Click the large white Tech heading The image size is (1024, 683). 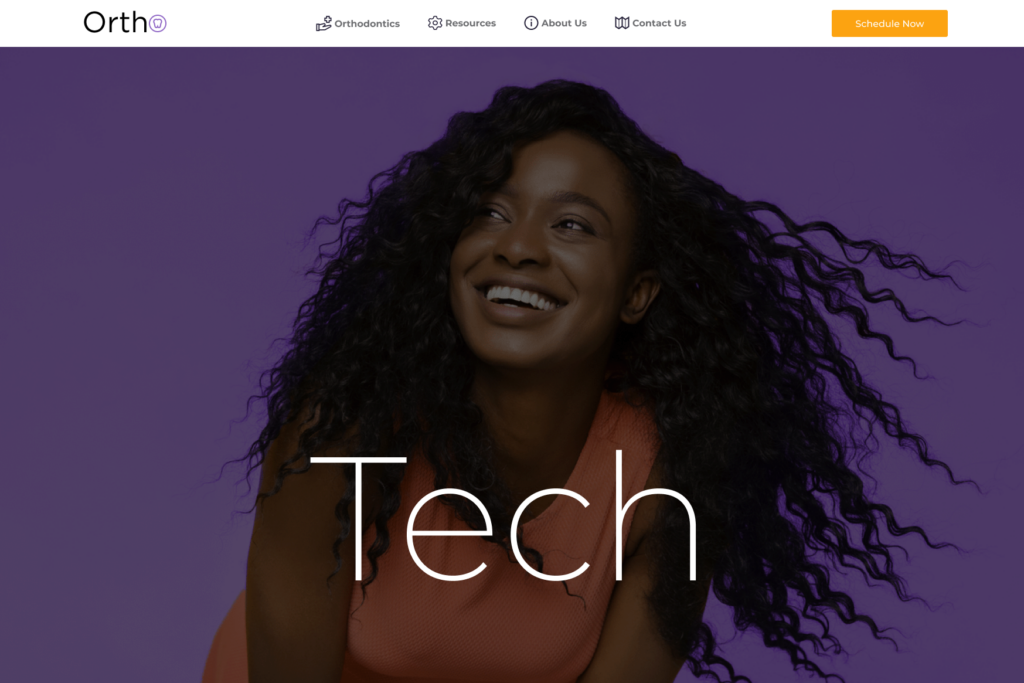pyautogui.click(x=504, y=516)
